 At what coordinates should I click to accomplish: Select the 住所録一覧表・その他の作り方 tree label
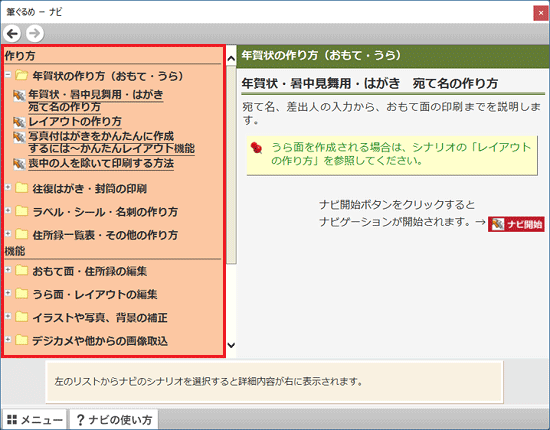coord(105,235)
